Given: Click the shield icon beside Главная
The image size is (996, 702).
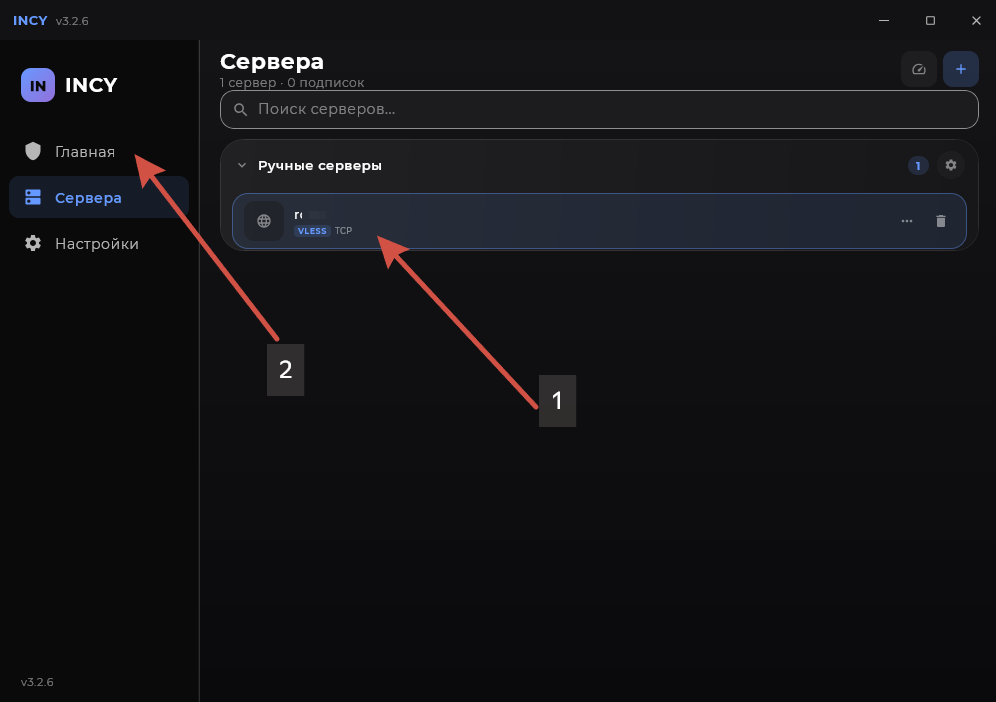Looking at the screenshot, I should click(x=33, y=151).
